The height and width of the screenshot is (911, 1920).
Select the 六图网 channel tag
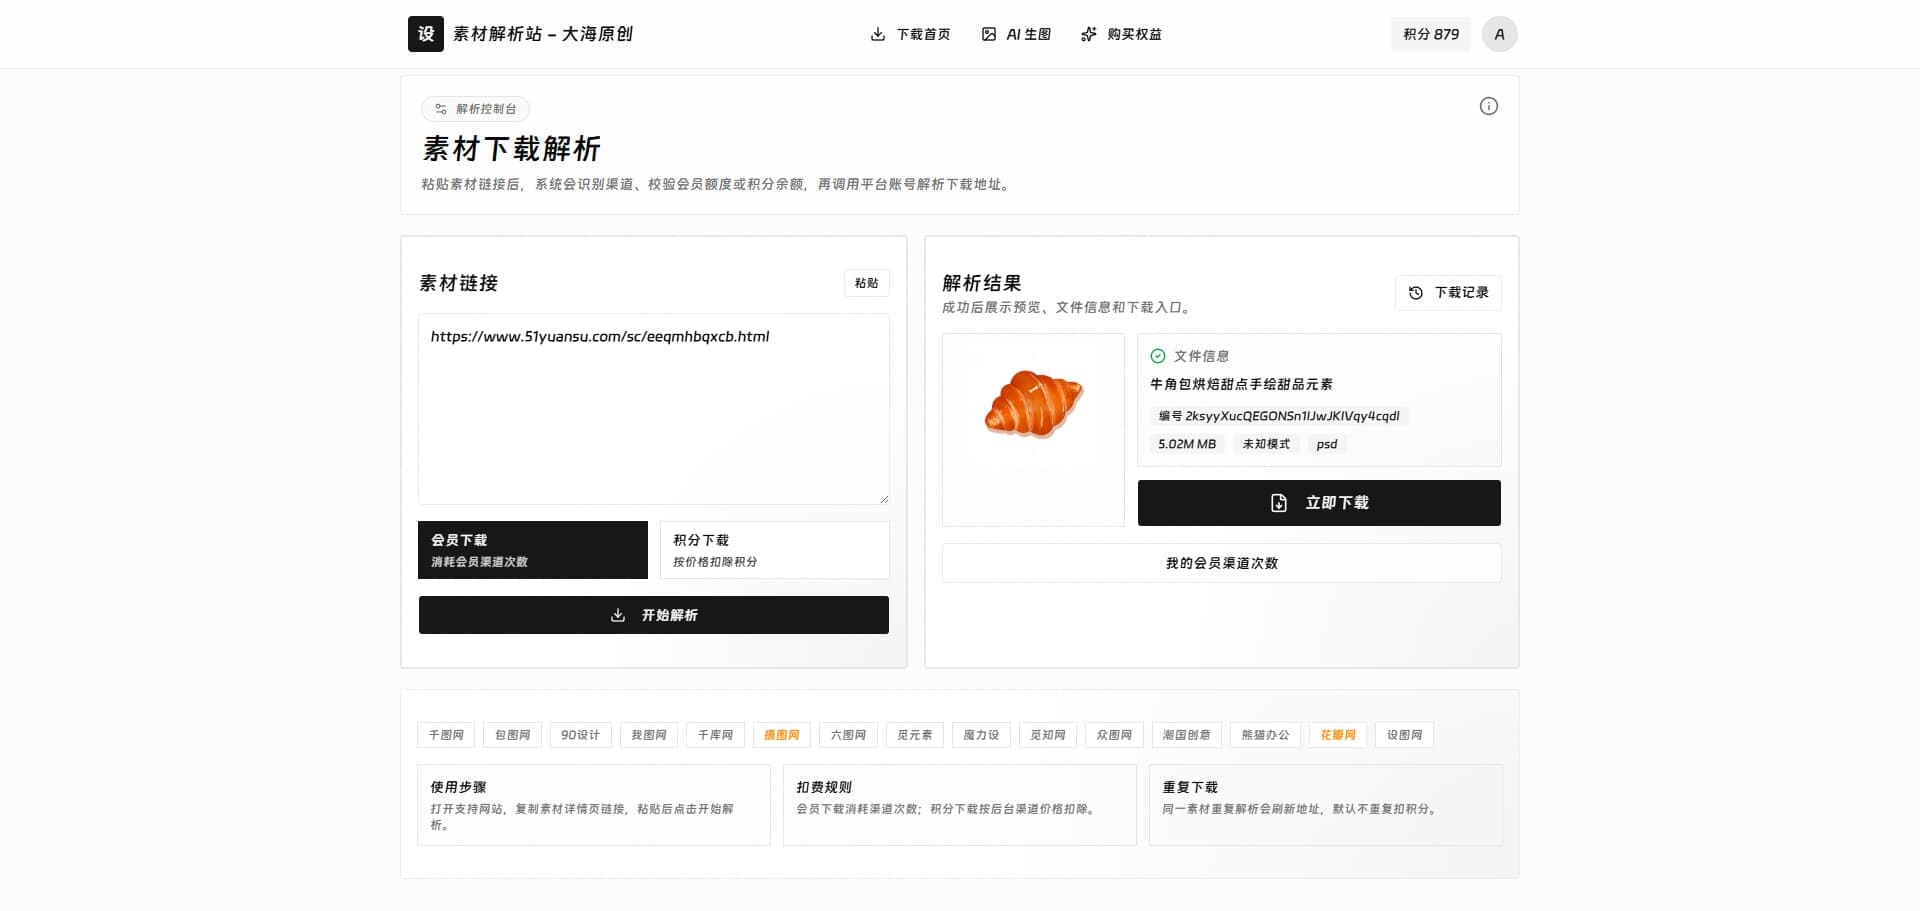coord(848,735)
